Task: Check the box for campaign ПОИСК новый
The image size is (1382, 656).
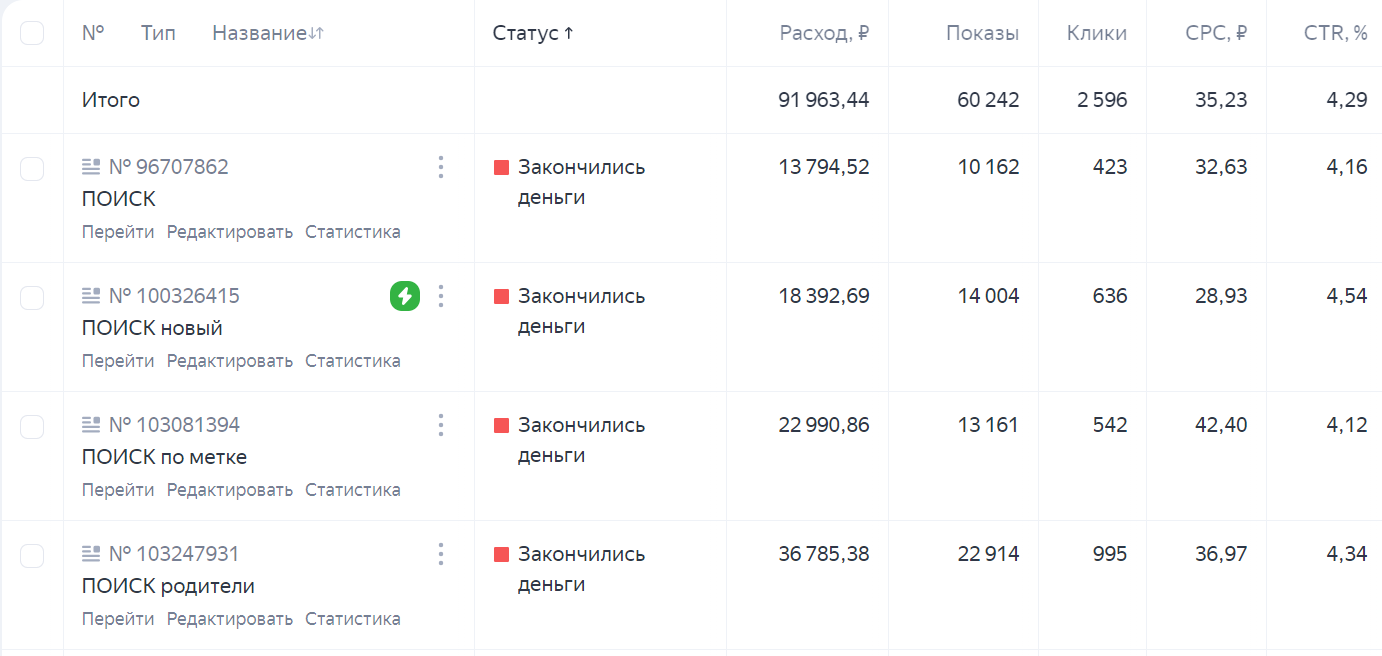Action: (32, 297)
